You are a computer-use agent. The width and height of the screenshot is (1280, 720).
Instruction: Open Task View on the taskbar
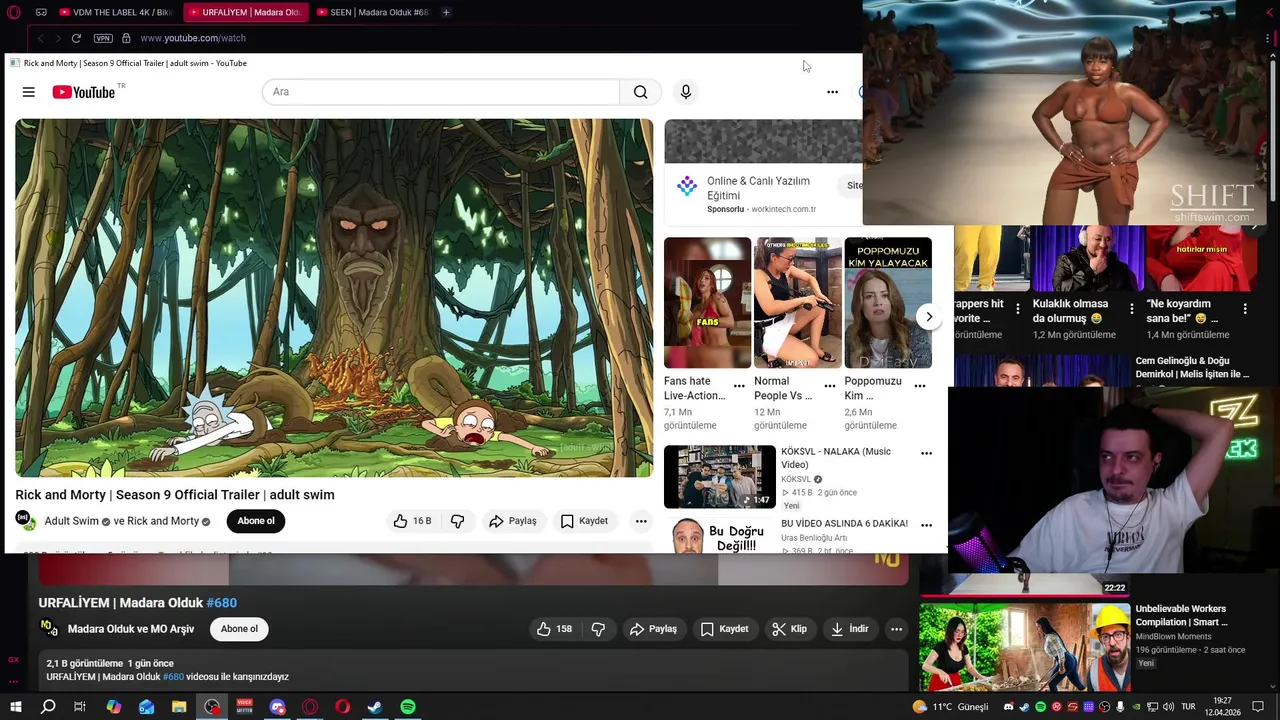pos(80,707)
